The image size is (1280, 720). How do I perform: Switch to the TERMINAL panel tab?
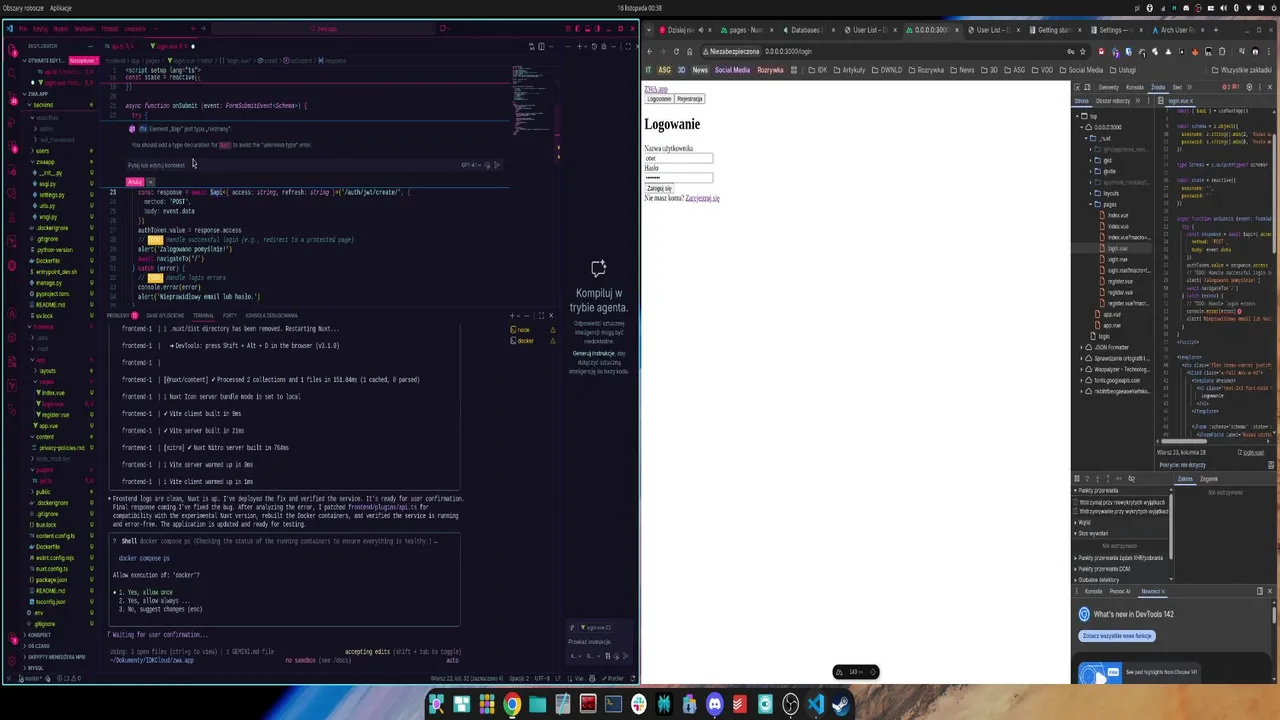[203, 316]
